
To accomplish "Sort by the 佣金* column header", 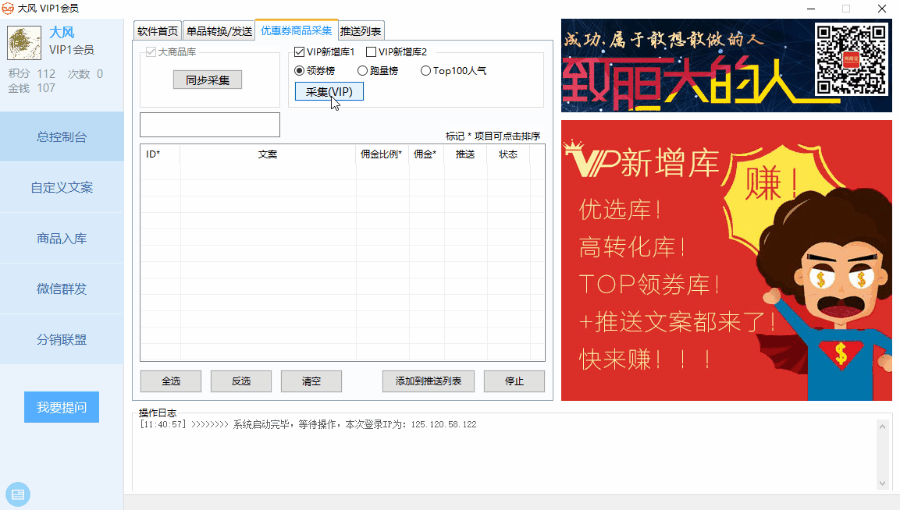I will click(426, 154).
